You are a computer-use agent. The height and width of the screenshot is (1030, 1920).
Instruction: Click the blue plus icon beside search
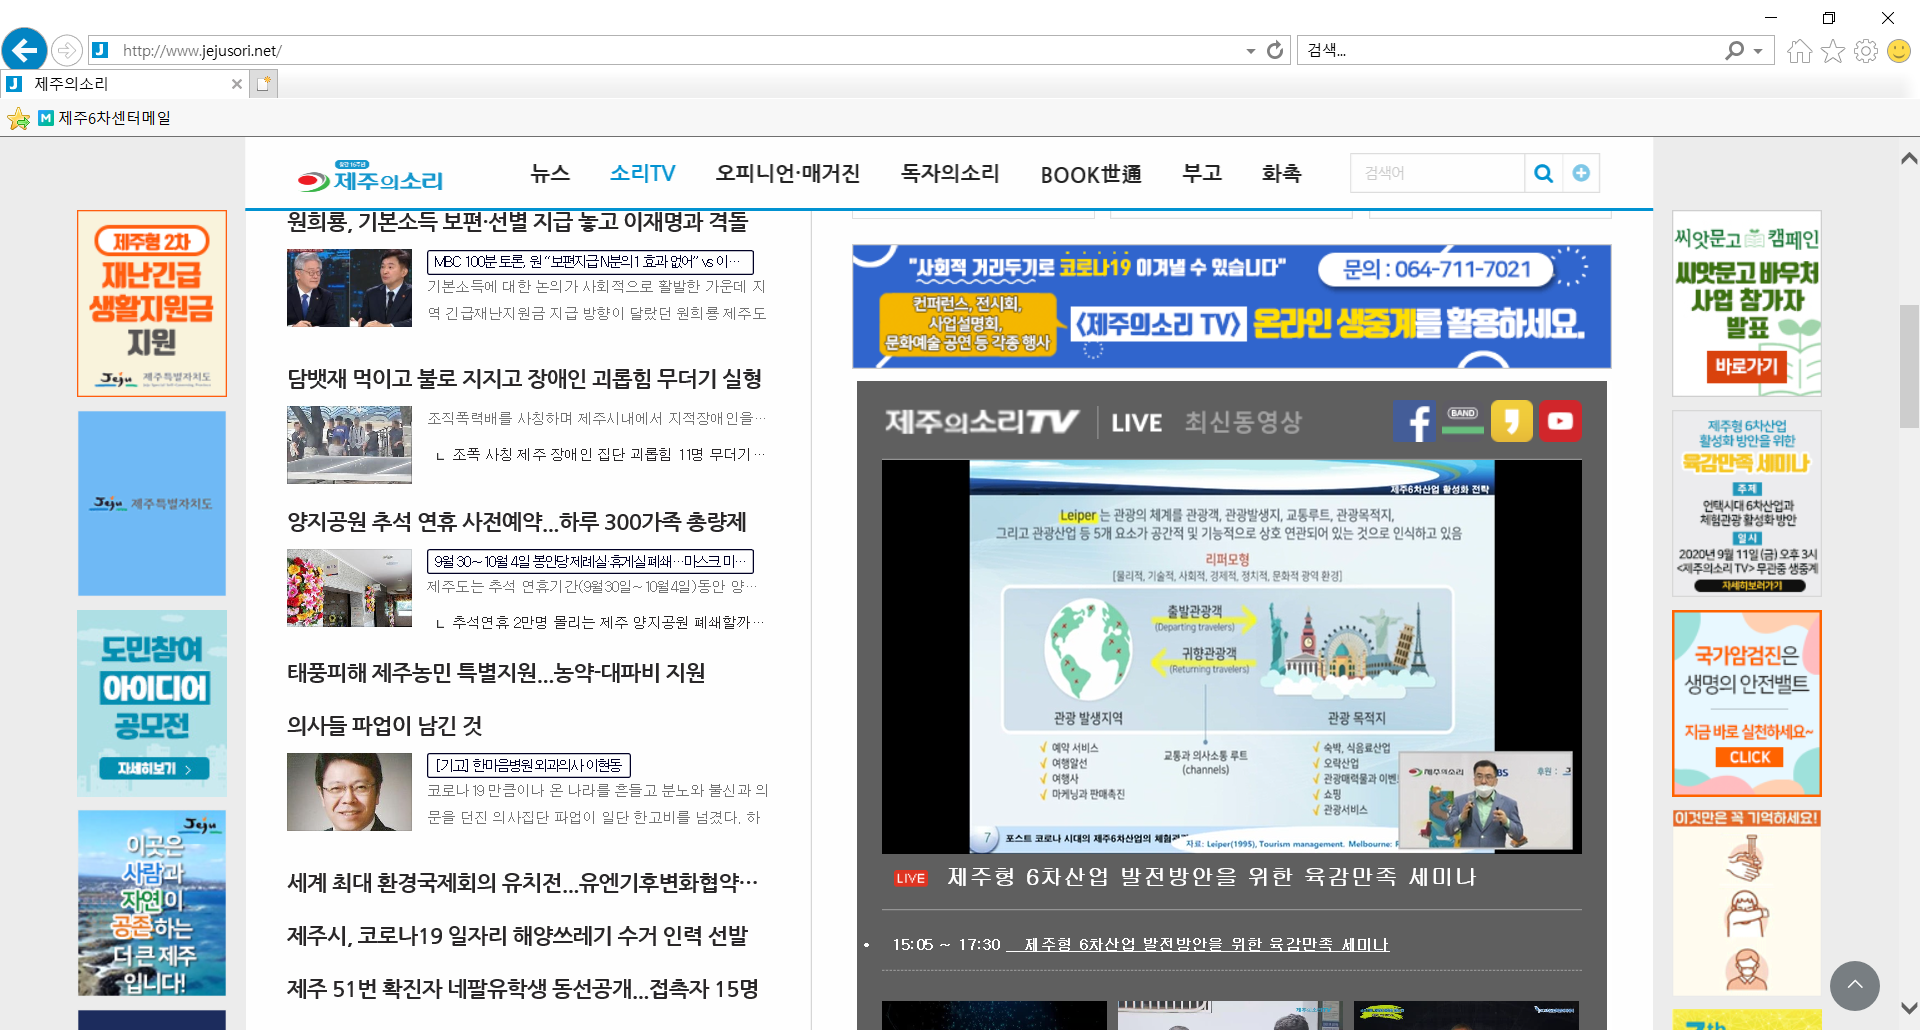point(1581,173)
